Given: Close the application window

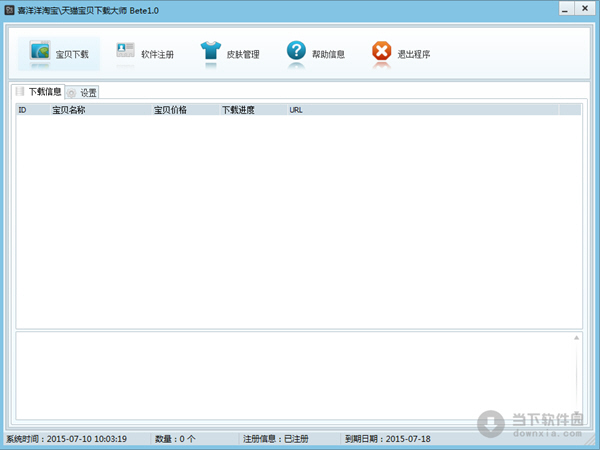Looking at the screenshot, I should 585,8.
